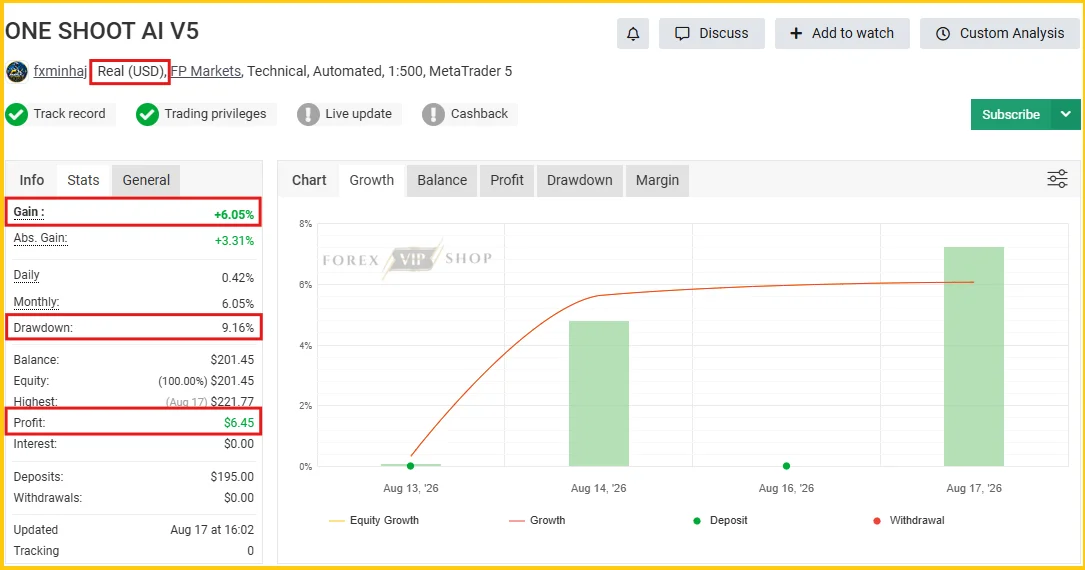Open Custom Analysis

[999, 33]
